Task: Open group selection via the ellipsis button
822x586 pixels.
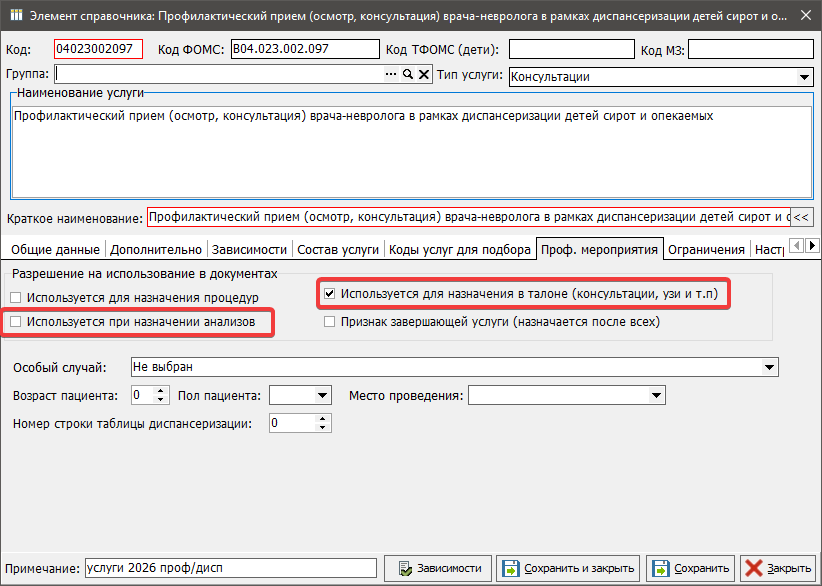Action: click(391, 74)
